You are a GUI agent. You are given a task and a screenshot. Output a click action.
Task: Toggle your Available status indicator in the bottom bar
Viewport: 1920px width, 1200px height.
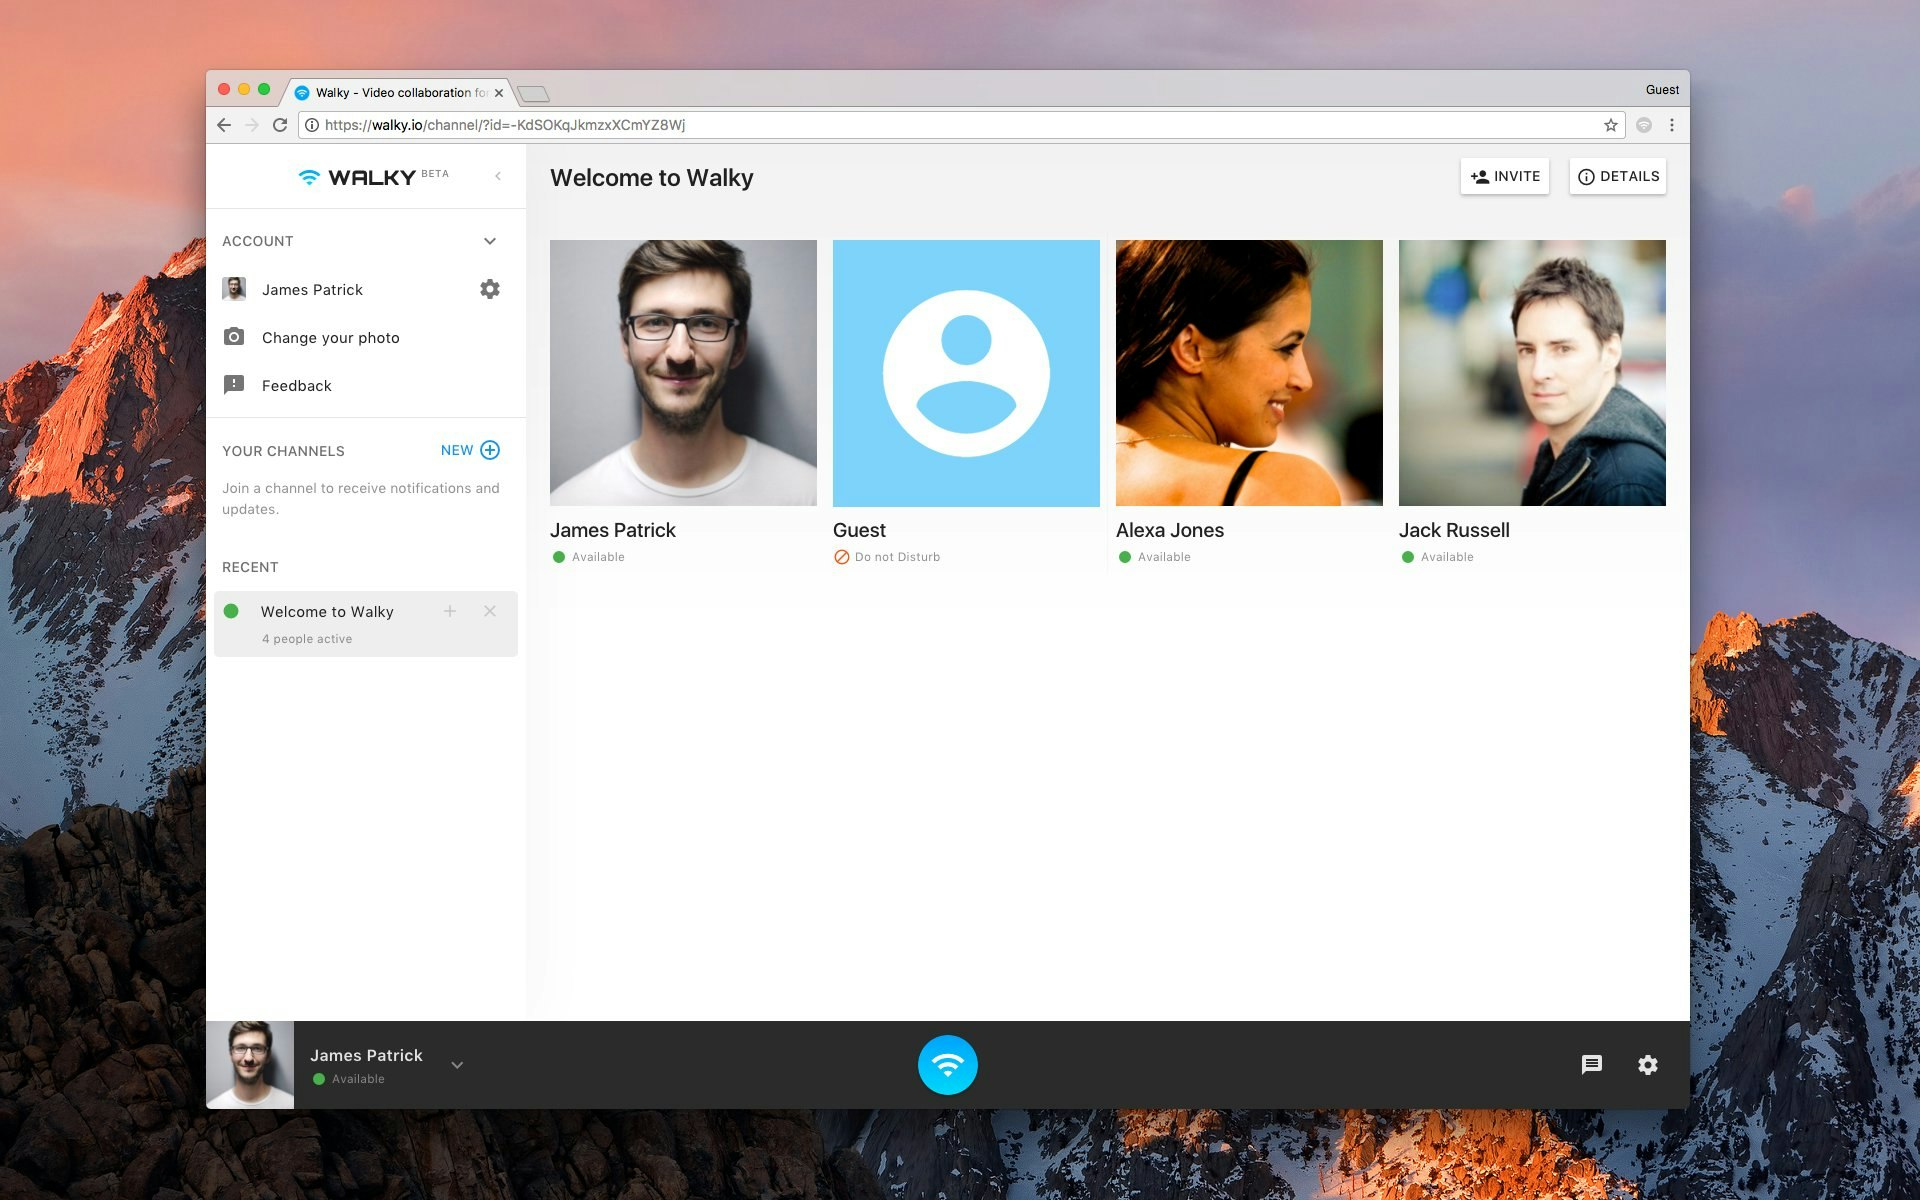tap(318, 1078)
